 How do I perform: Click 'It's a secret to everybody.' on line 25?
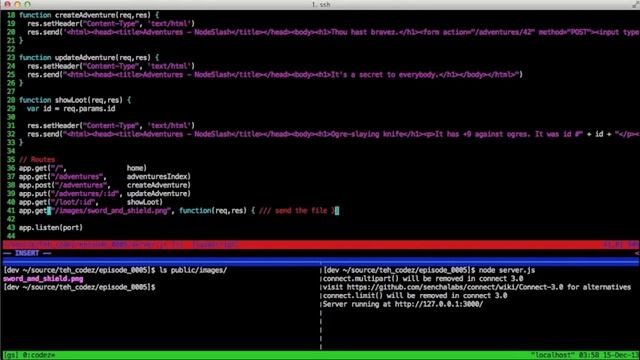click(x=384, y=75)
